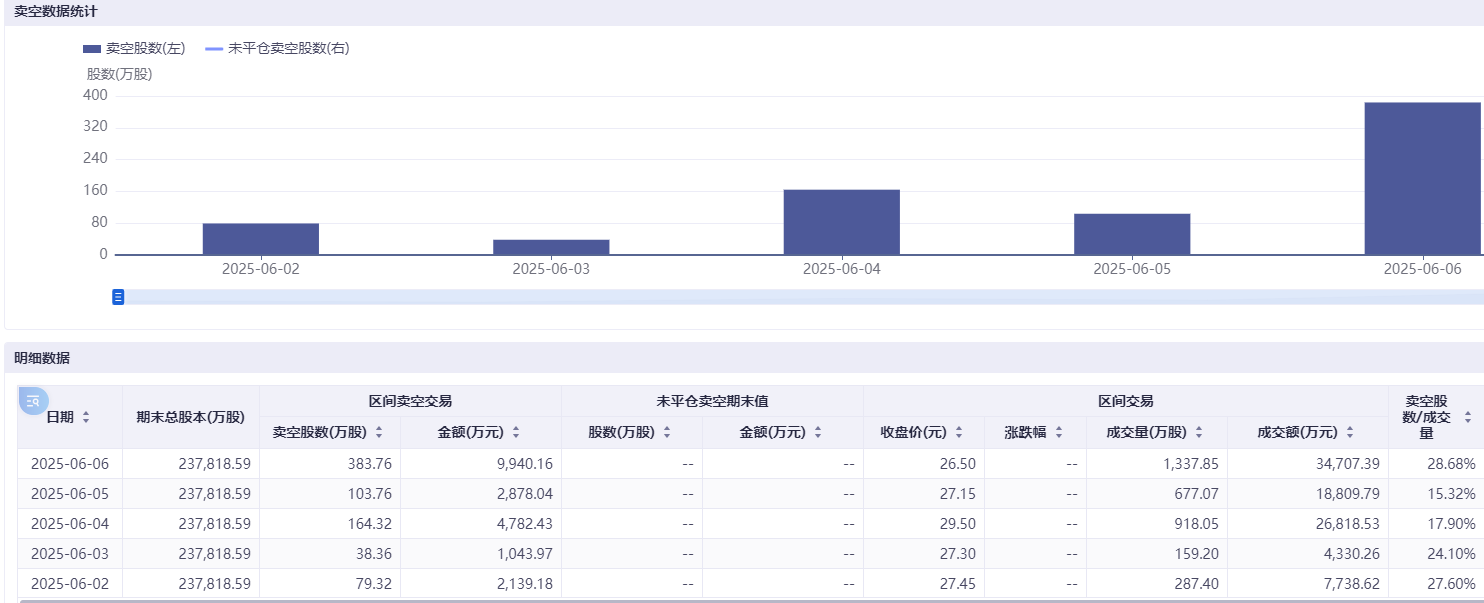The image size is (1484, 603).
Task: Sort 金额(万元) under 未平仓卖空期末值
Action: click(x=817, y=432)
